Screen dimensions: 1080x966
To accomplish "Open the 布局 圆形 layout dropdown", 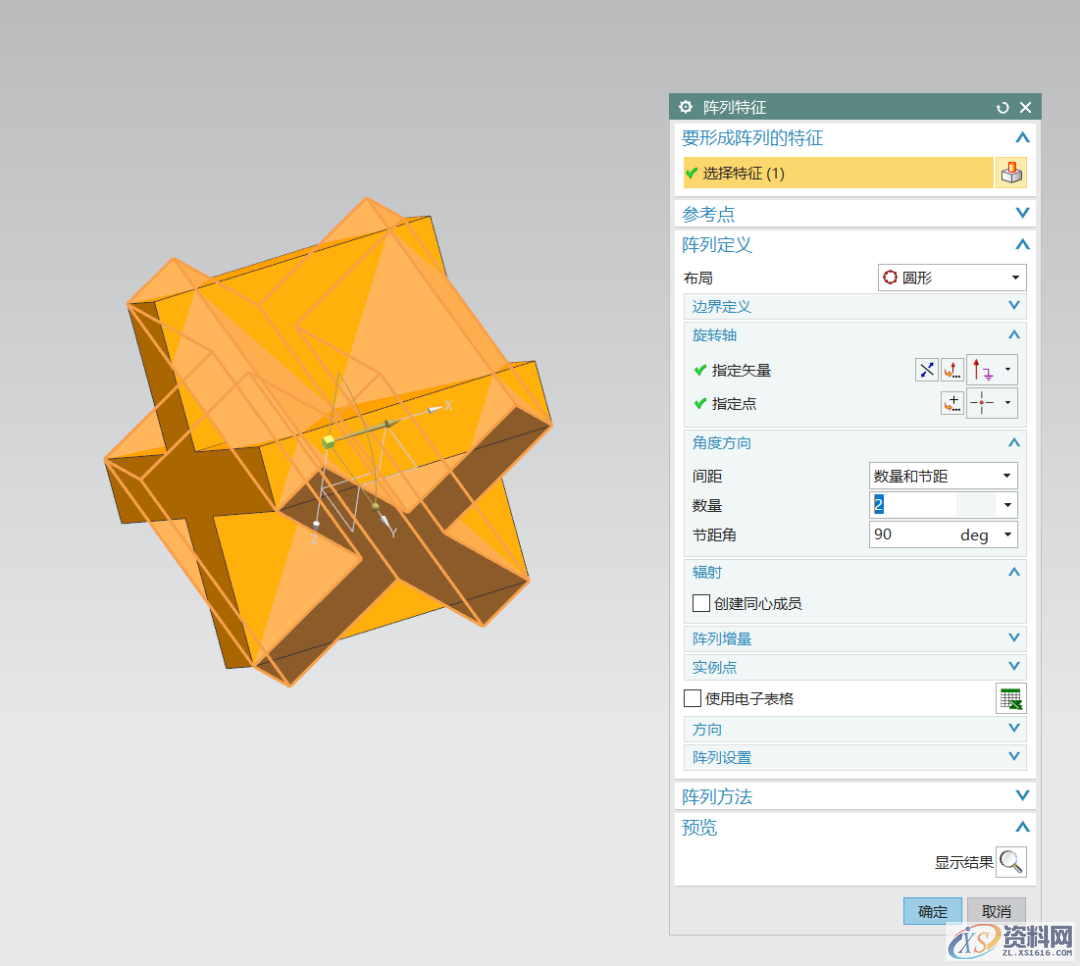I will pyautogui.click(x=951, y=277).
